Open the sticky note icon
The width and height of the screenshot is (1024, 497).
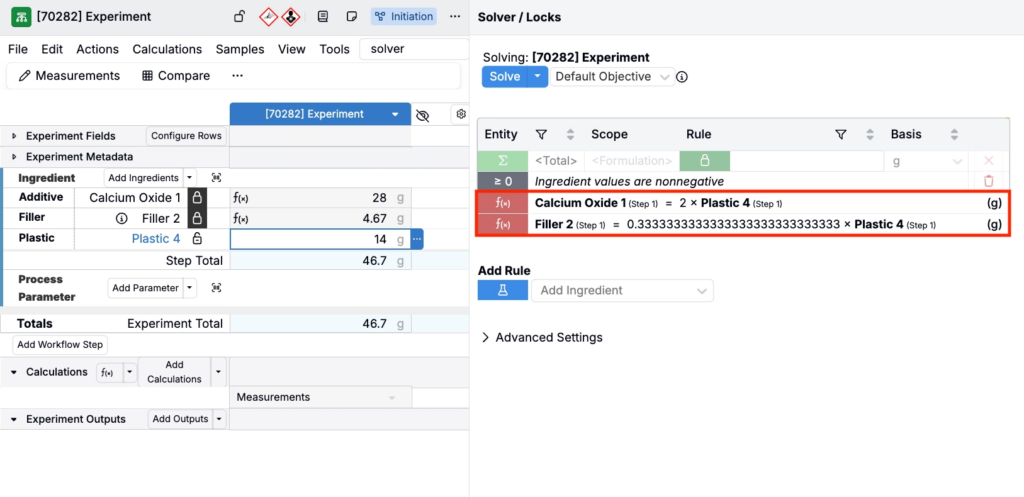[351, 17]
